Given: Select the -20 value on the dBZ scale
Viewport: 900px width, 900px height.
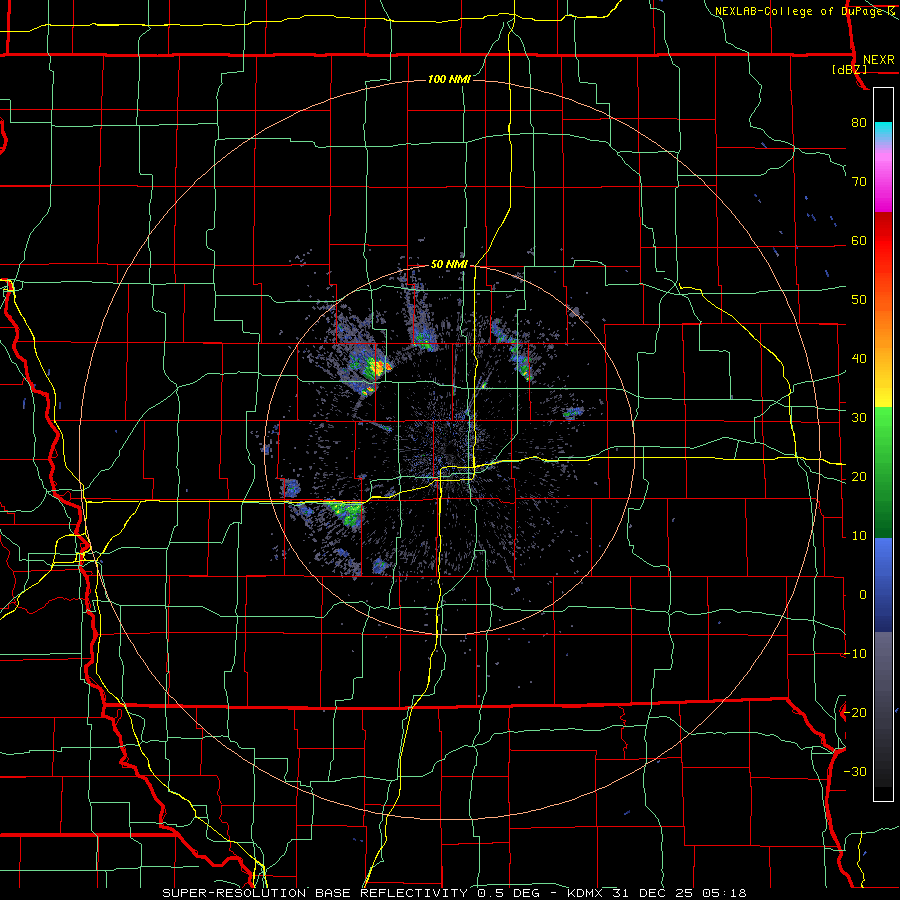Looking at the screenshot, I should coord(855,713).
